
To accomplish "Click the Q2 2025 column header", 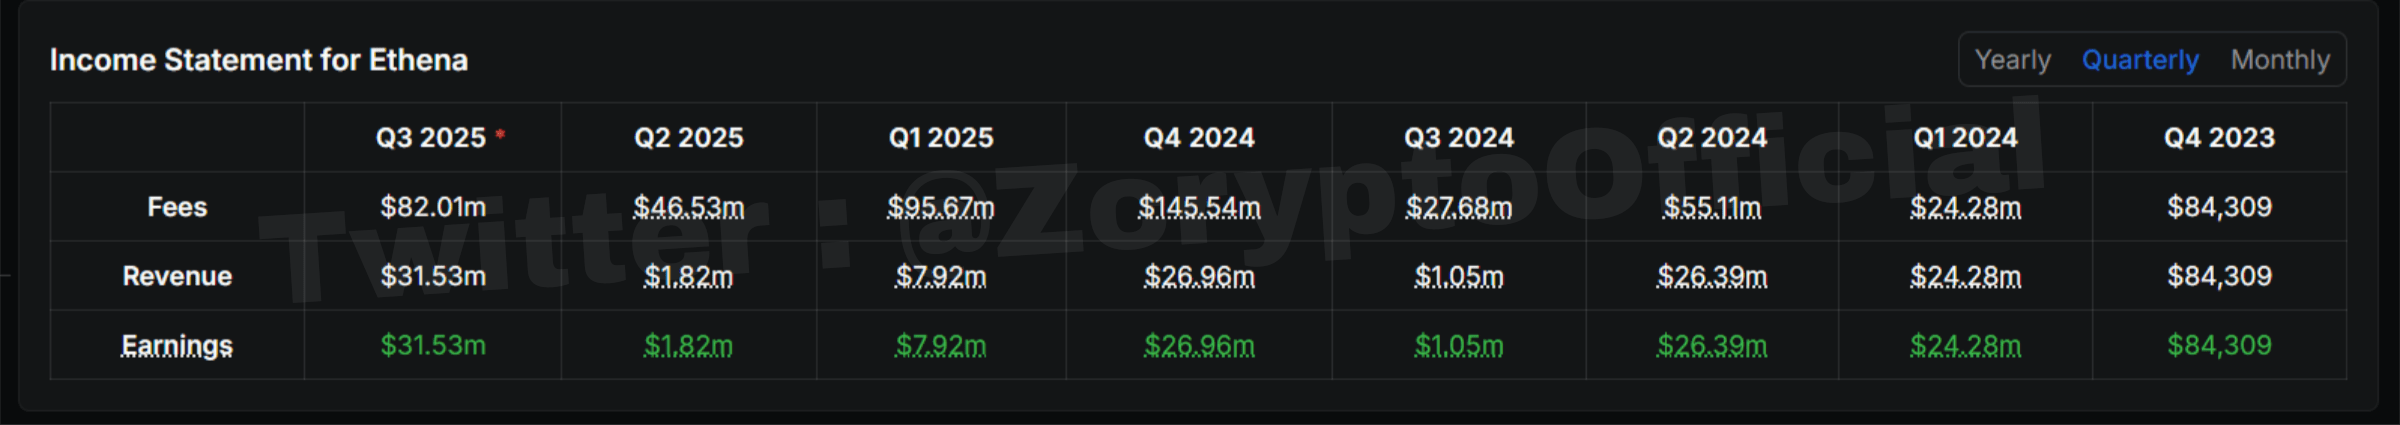I will pos(689,138).
